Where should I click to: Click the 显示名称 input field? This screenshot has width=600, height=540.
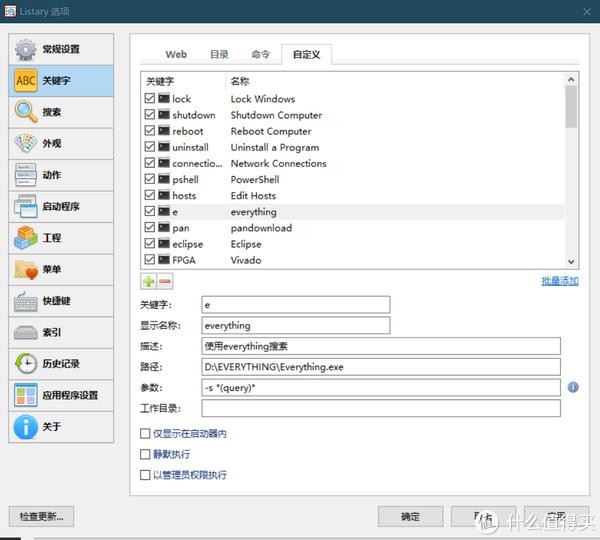tap(296, 325)
